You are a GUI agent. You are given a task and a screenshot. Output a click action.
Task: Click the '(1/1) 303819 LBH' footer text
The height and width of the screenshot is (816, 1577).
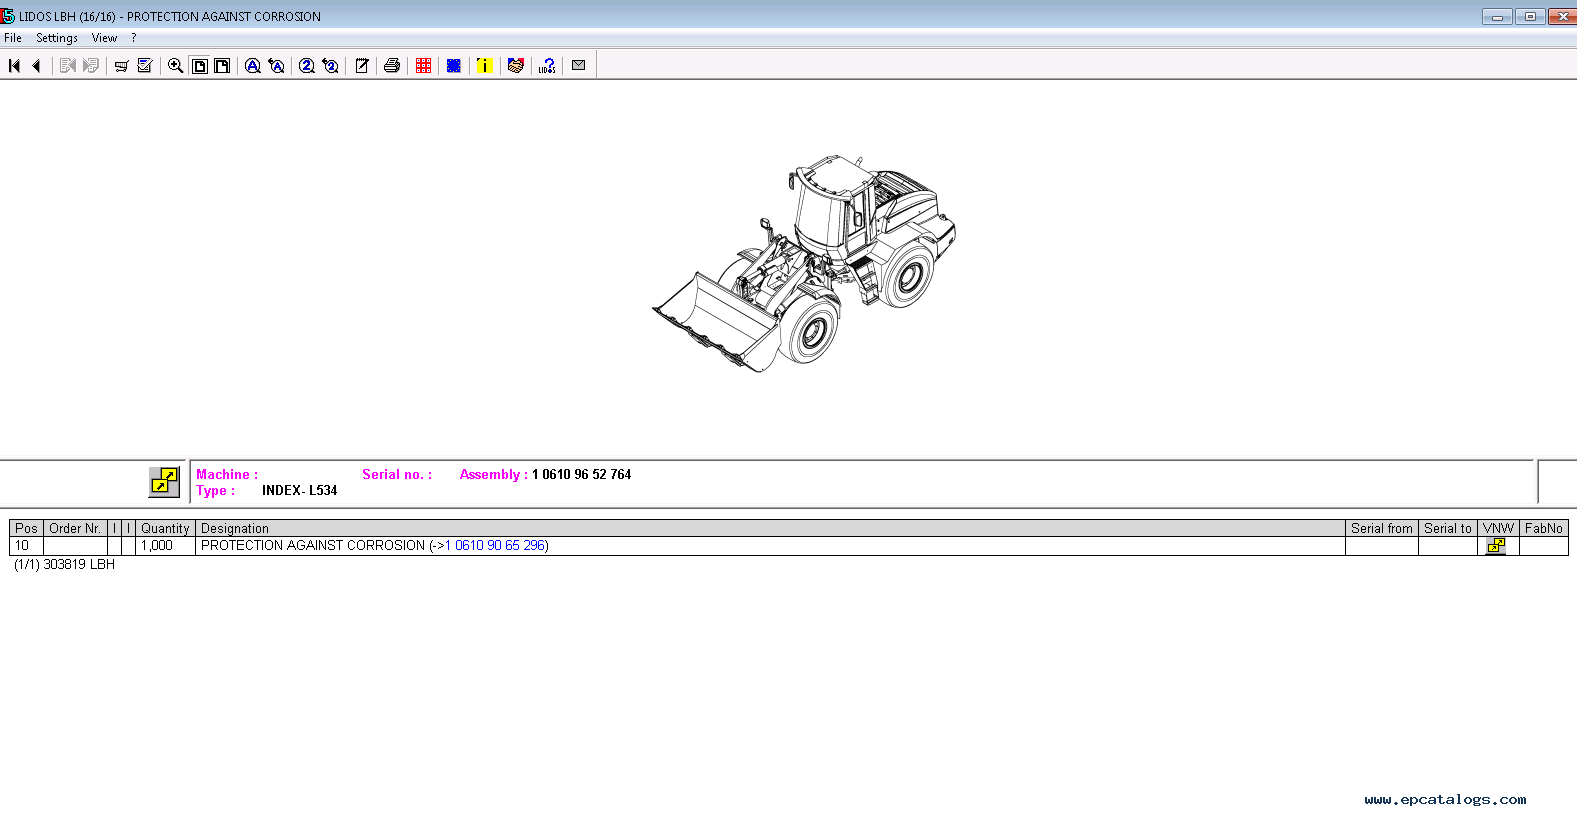tap(65, 565)
